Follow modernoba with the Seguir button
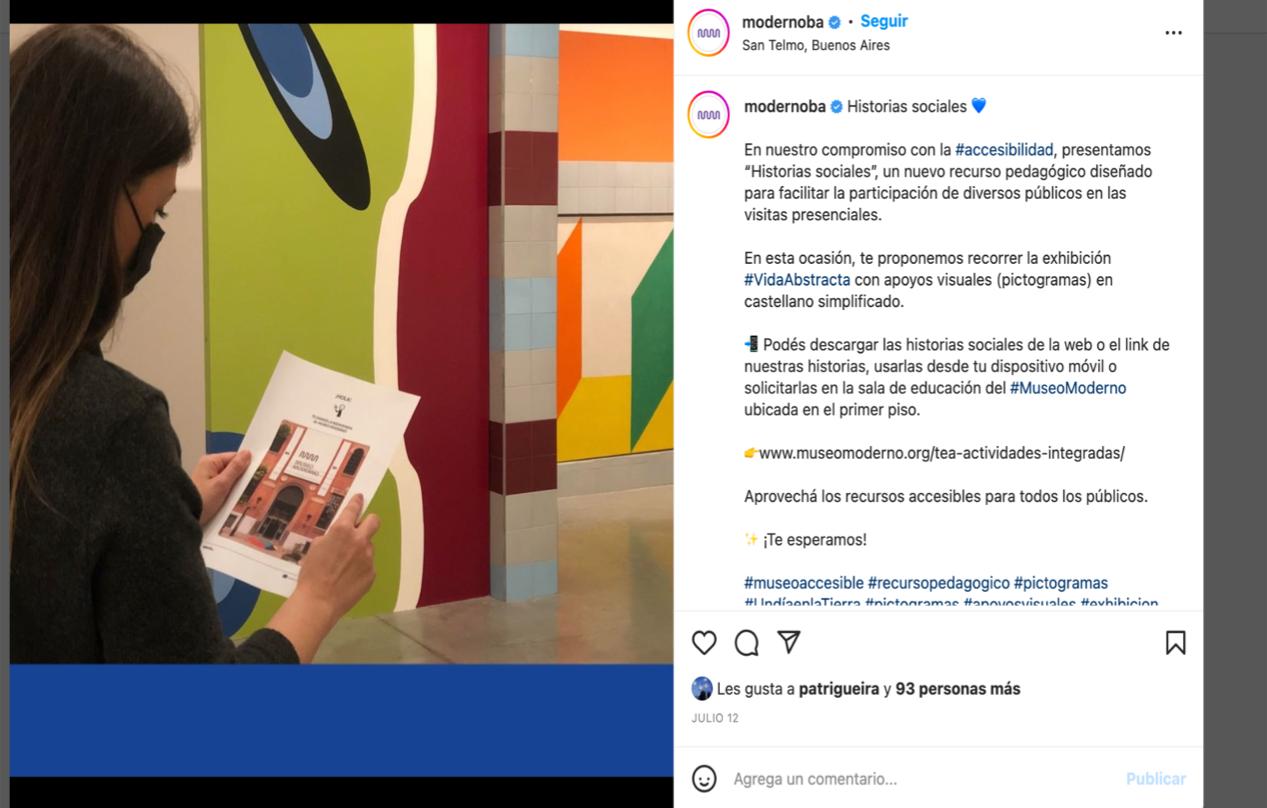This screenshot has width=1267, height=808. [884, 21]
